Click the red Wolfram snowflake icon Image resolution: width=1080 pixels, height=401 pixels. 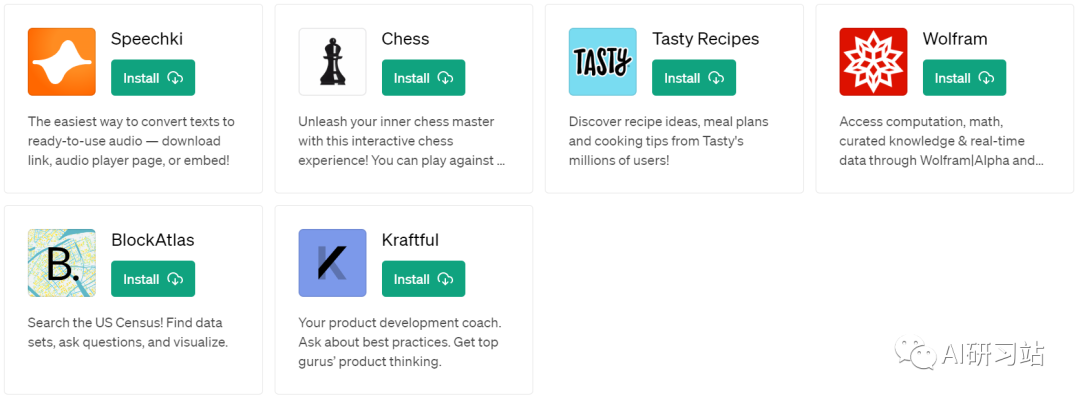(x=873, y=62)
